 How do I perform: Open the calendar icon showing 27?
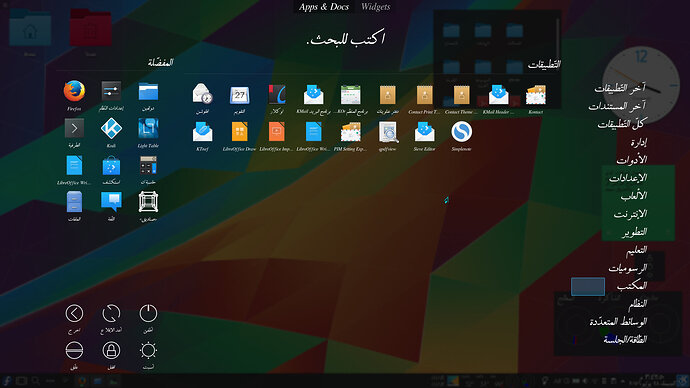pos(239,94)
